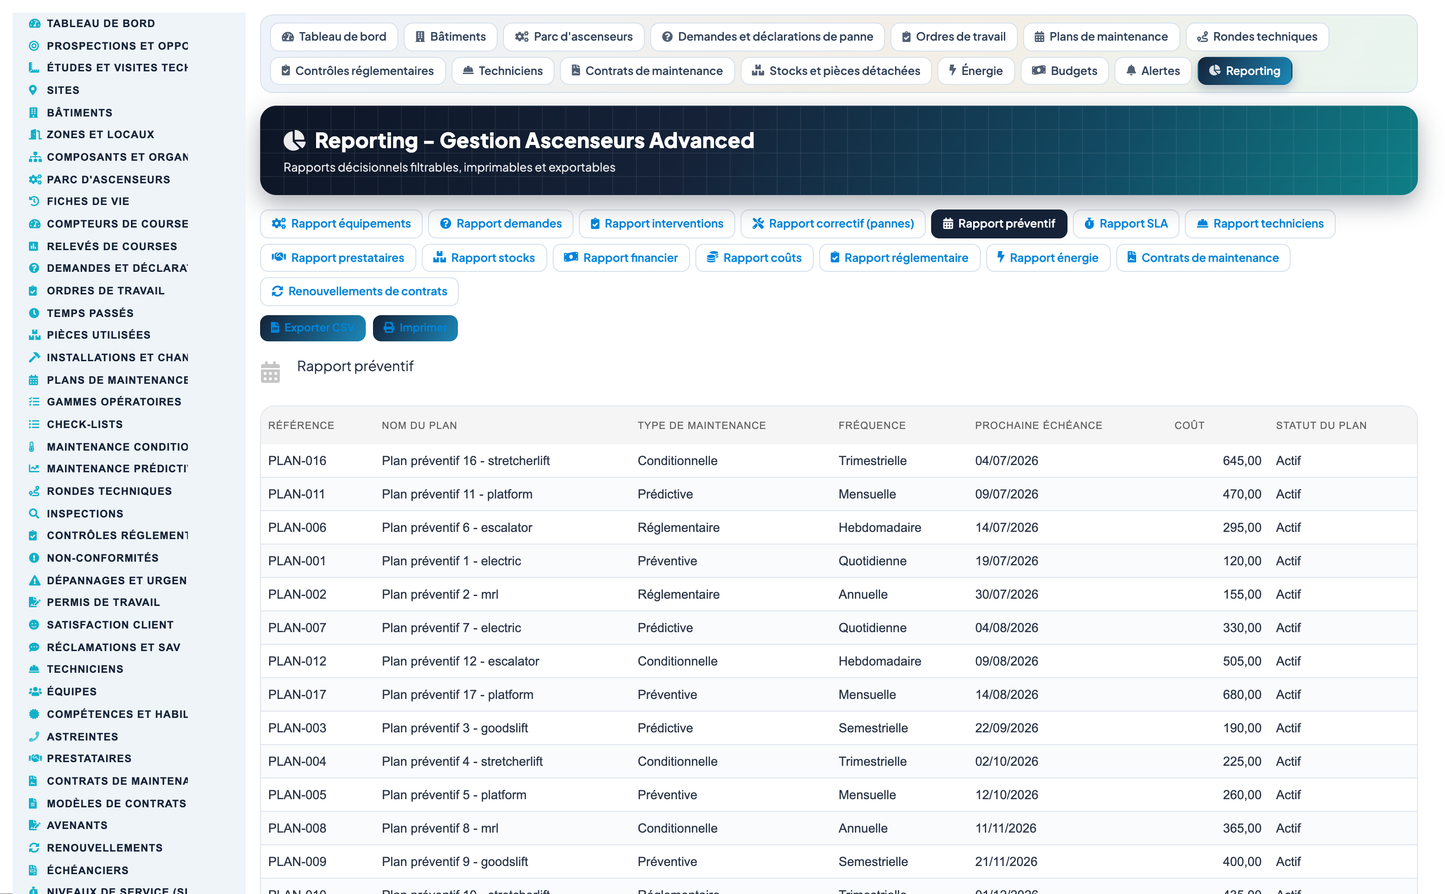Open Contrôles réglementaires top tab

coord(358,71)
